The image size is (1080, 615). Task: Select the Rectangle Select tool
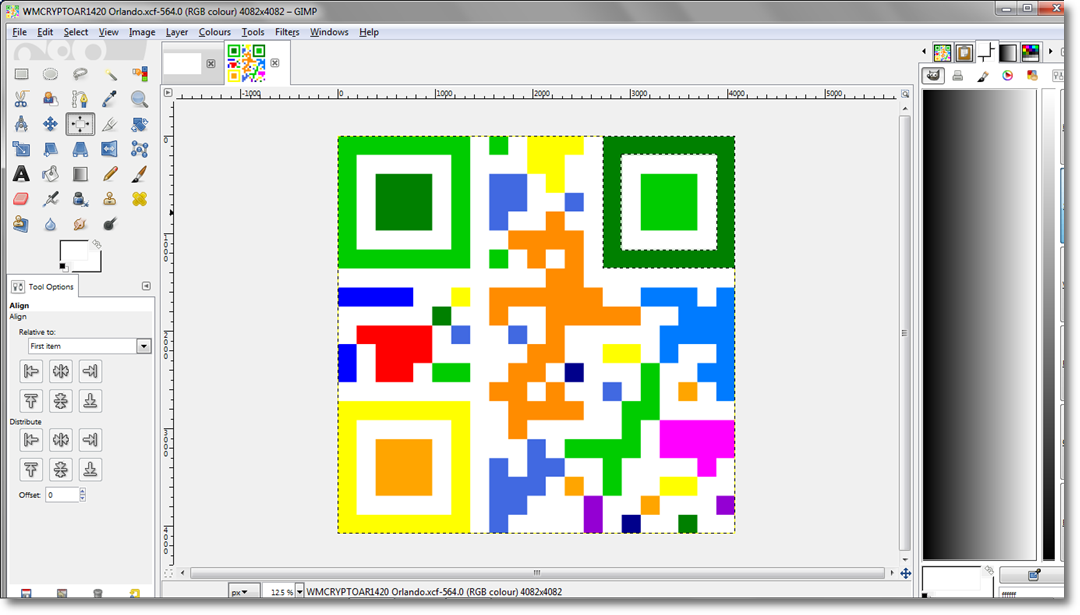click(21, 74)
